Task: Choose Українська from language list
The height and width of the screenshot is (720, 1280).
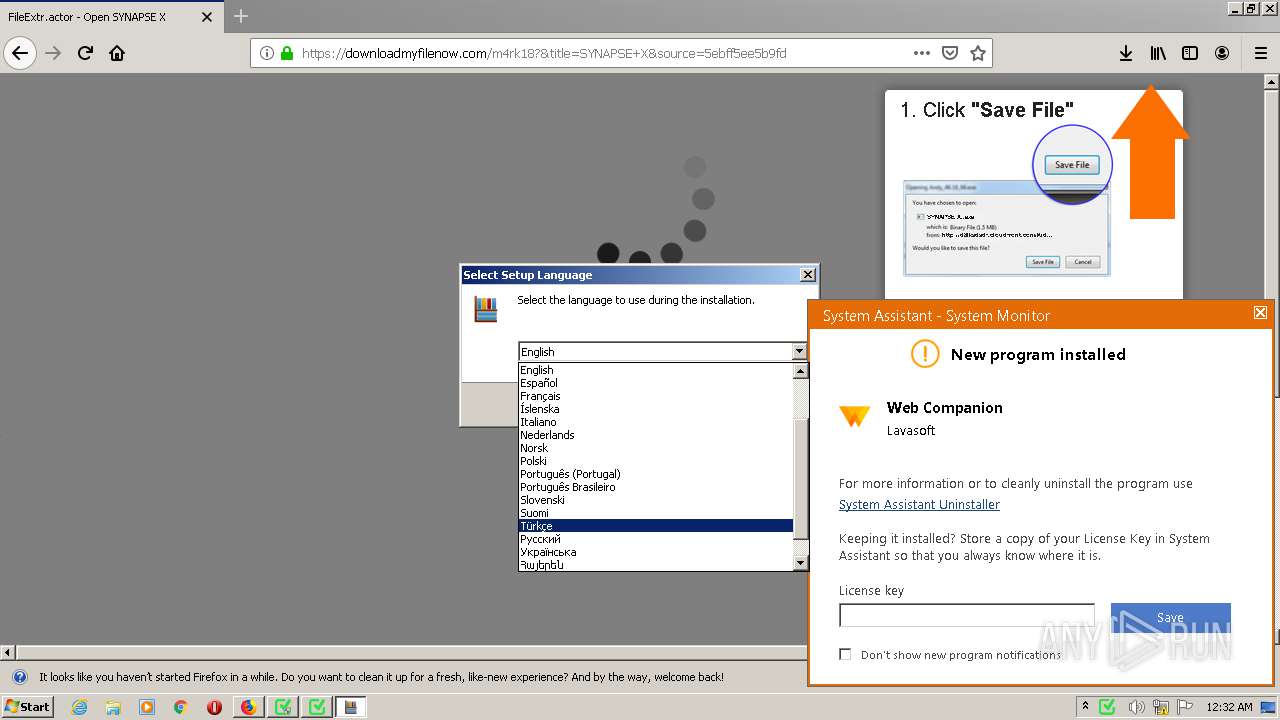Action: (x=655, y=552)
